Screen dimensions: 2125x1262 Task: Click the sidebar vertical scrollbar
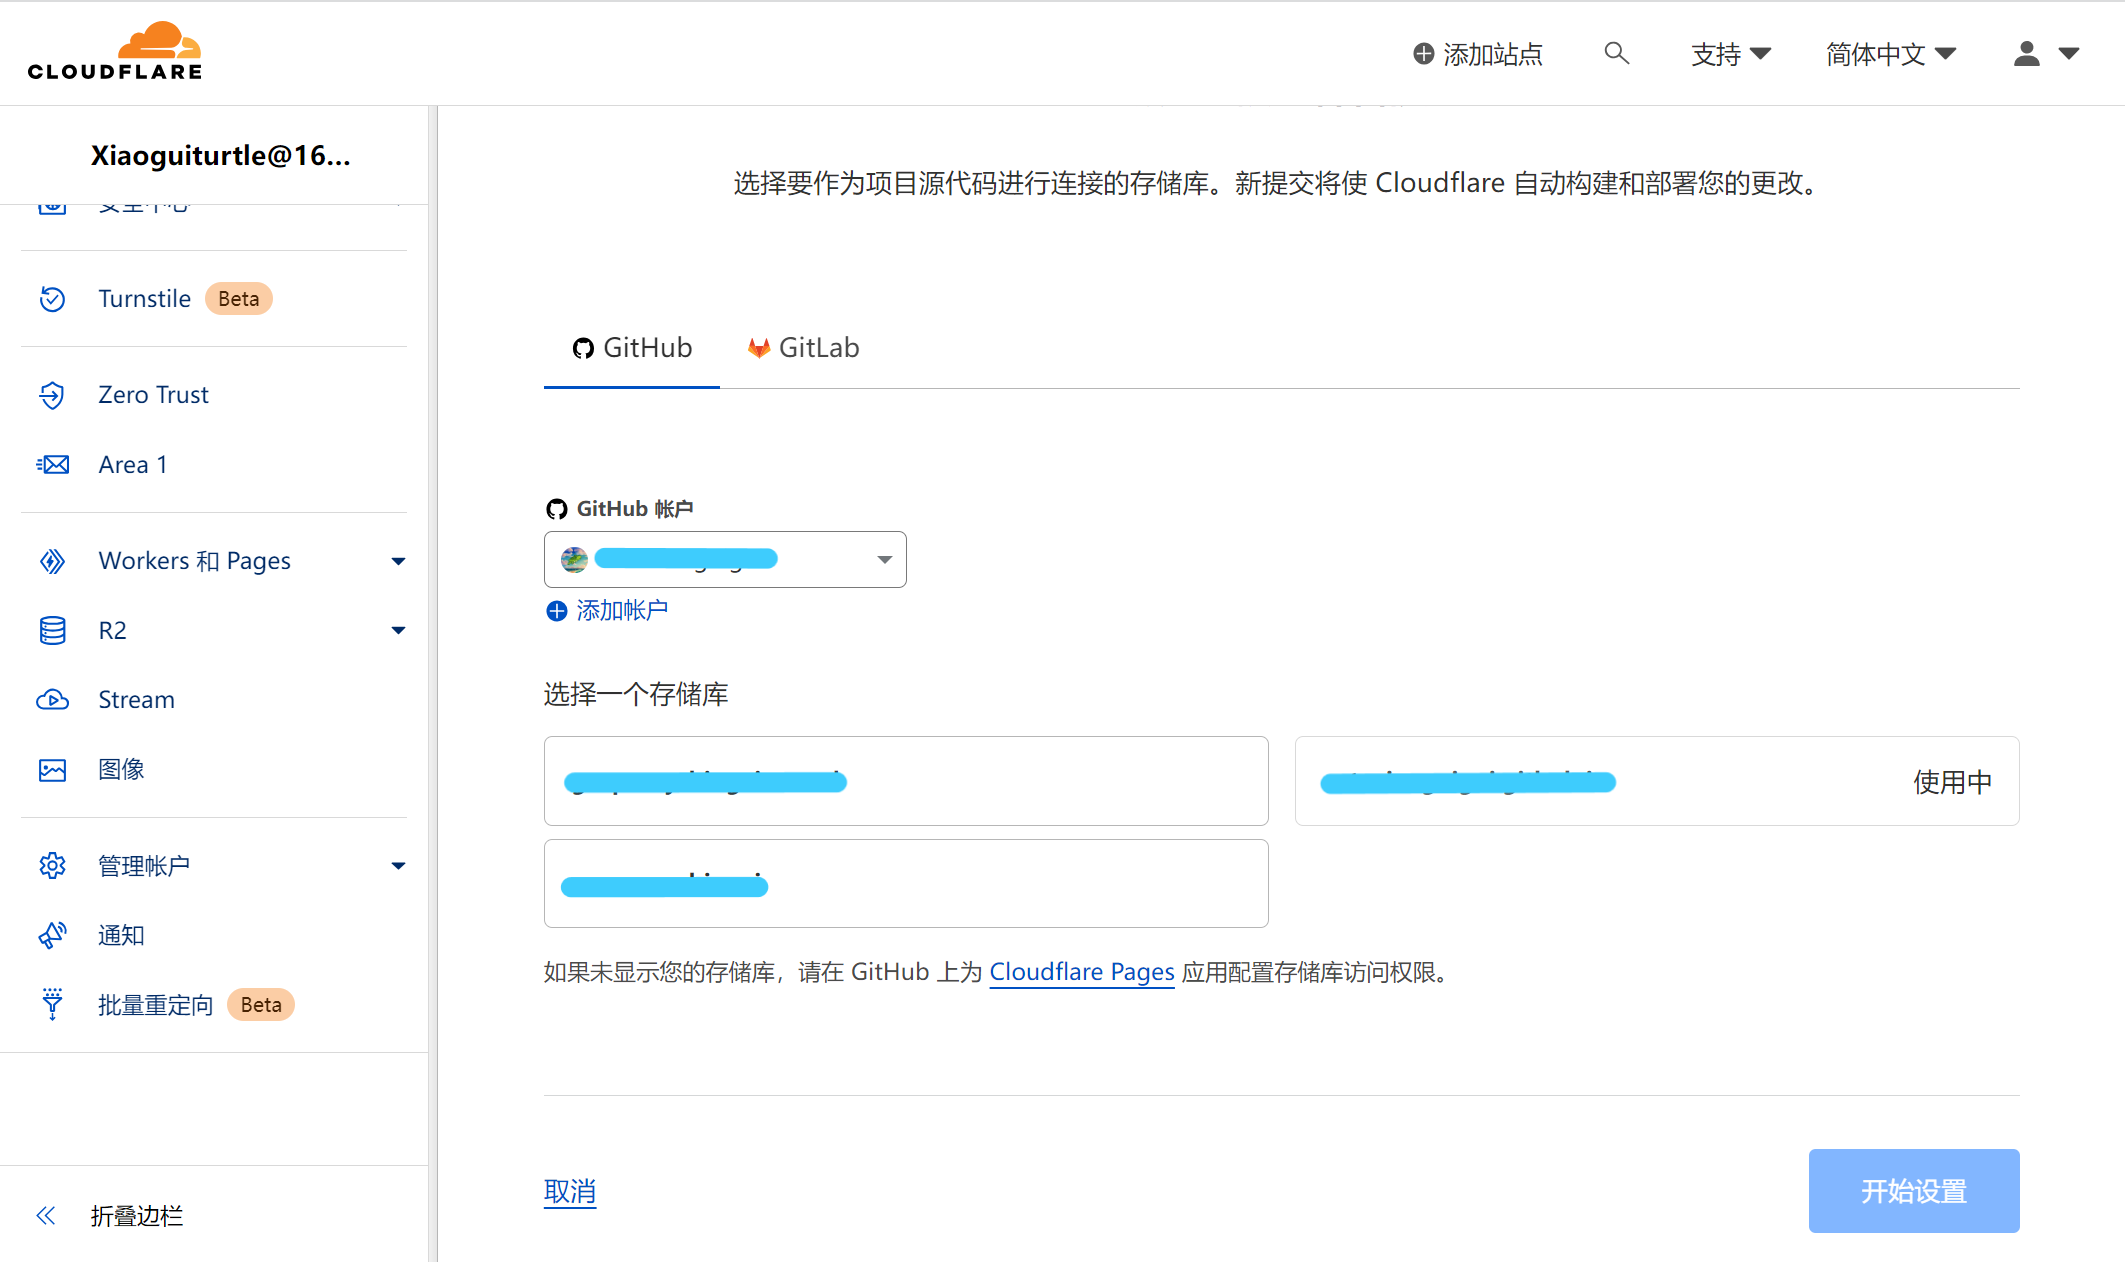tap(433, 683)
